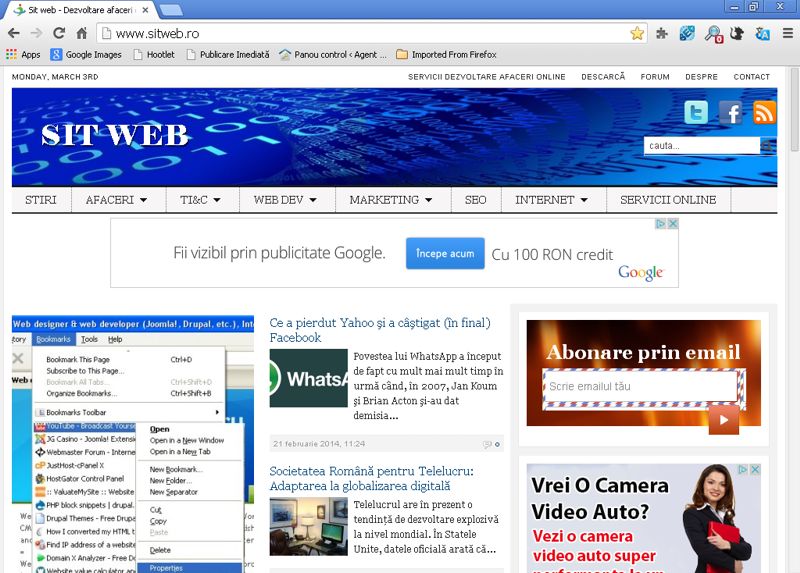Expand the INTERNET dropdown menu
This screenshot has height=573, width=800.
[x=554, y=200]
